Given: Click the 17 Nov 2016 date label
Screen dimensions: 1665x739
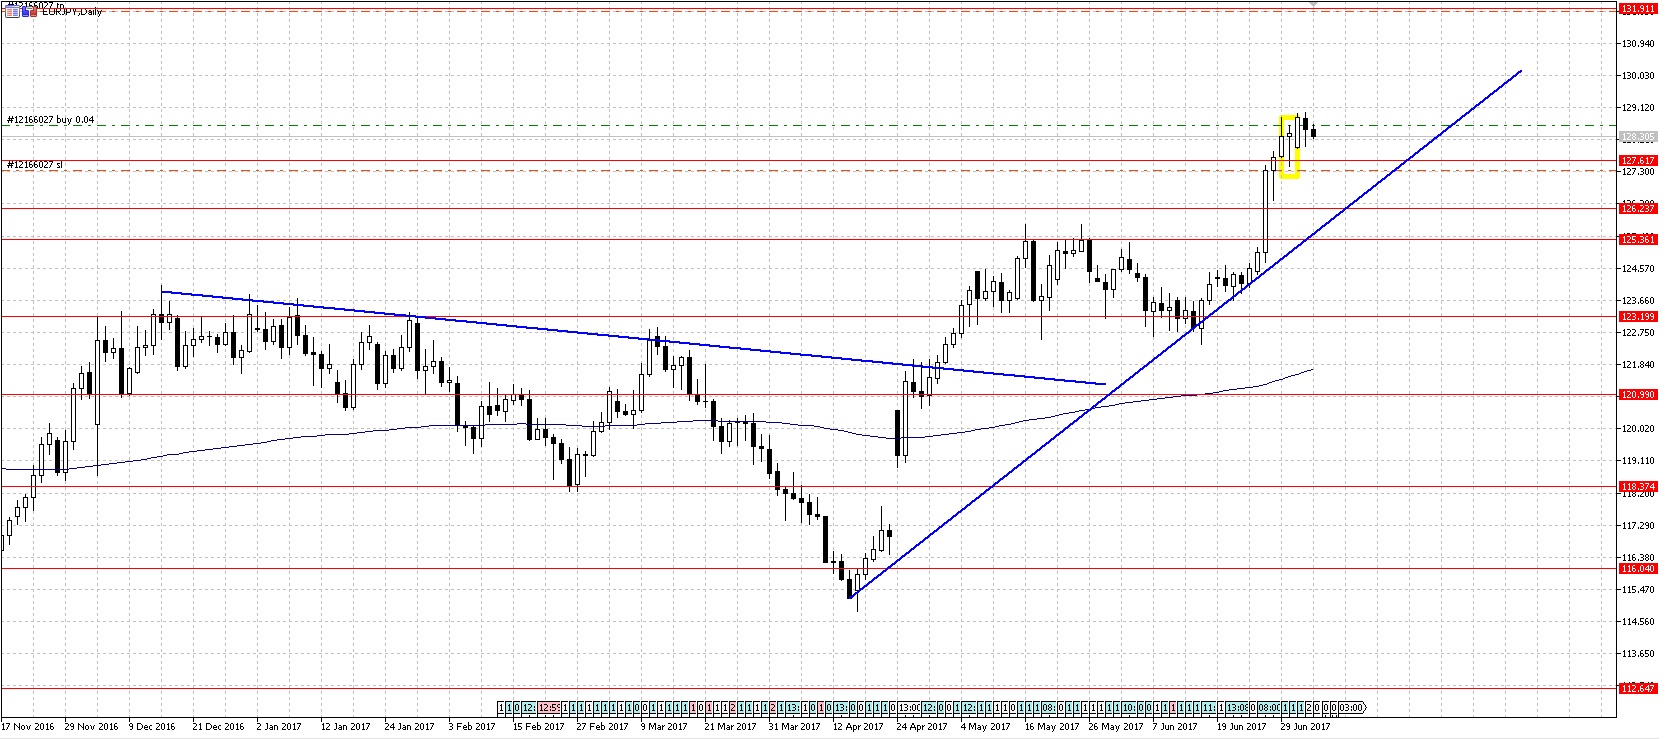Looking at the screenshot, I should 28,727.
